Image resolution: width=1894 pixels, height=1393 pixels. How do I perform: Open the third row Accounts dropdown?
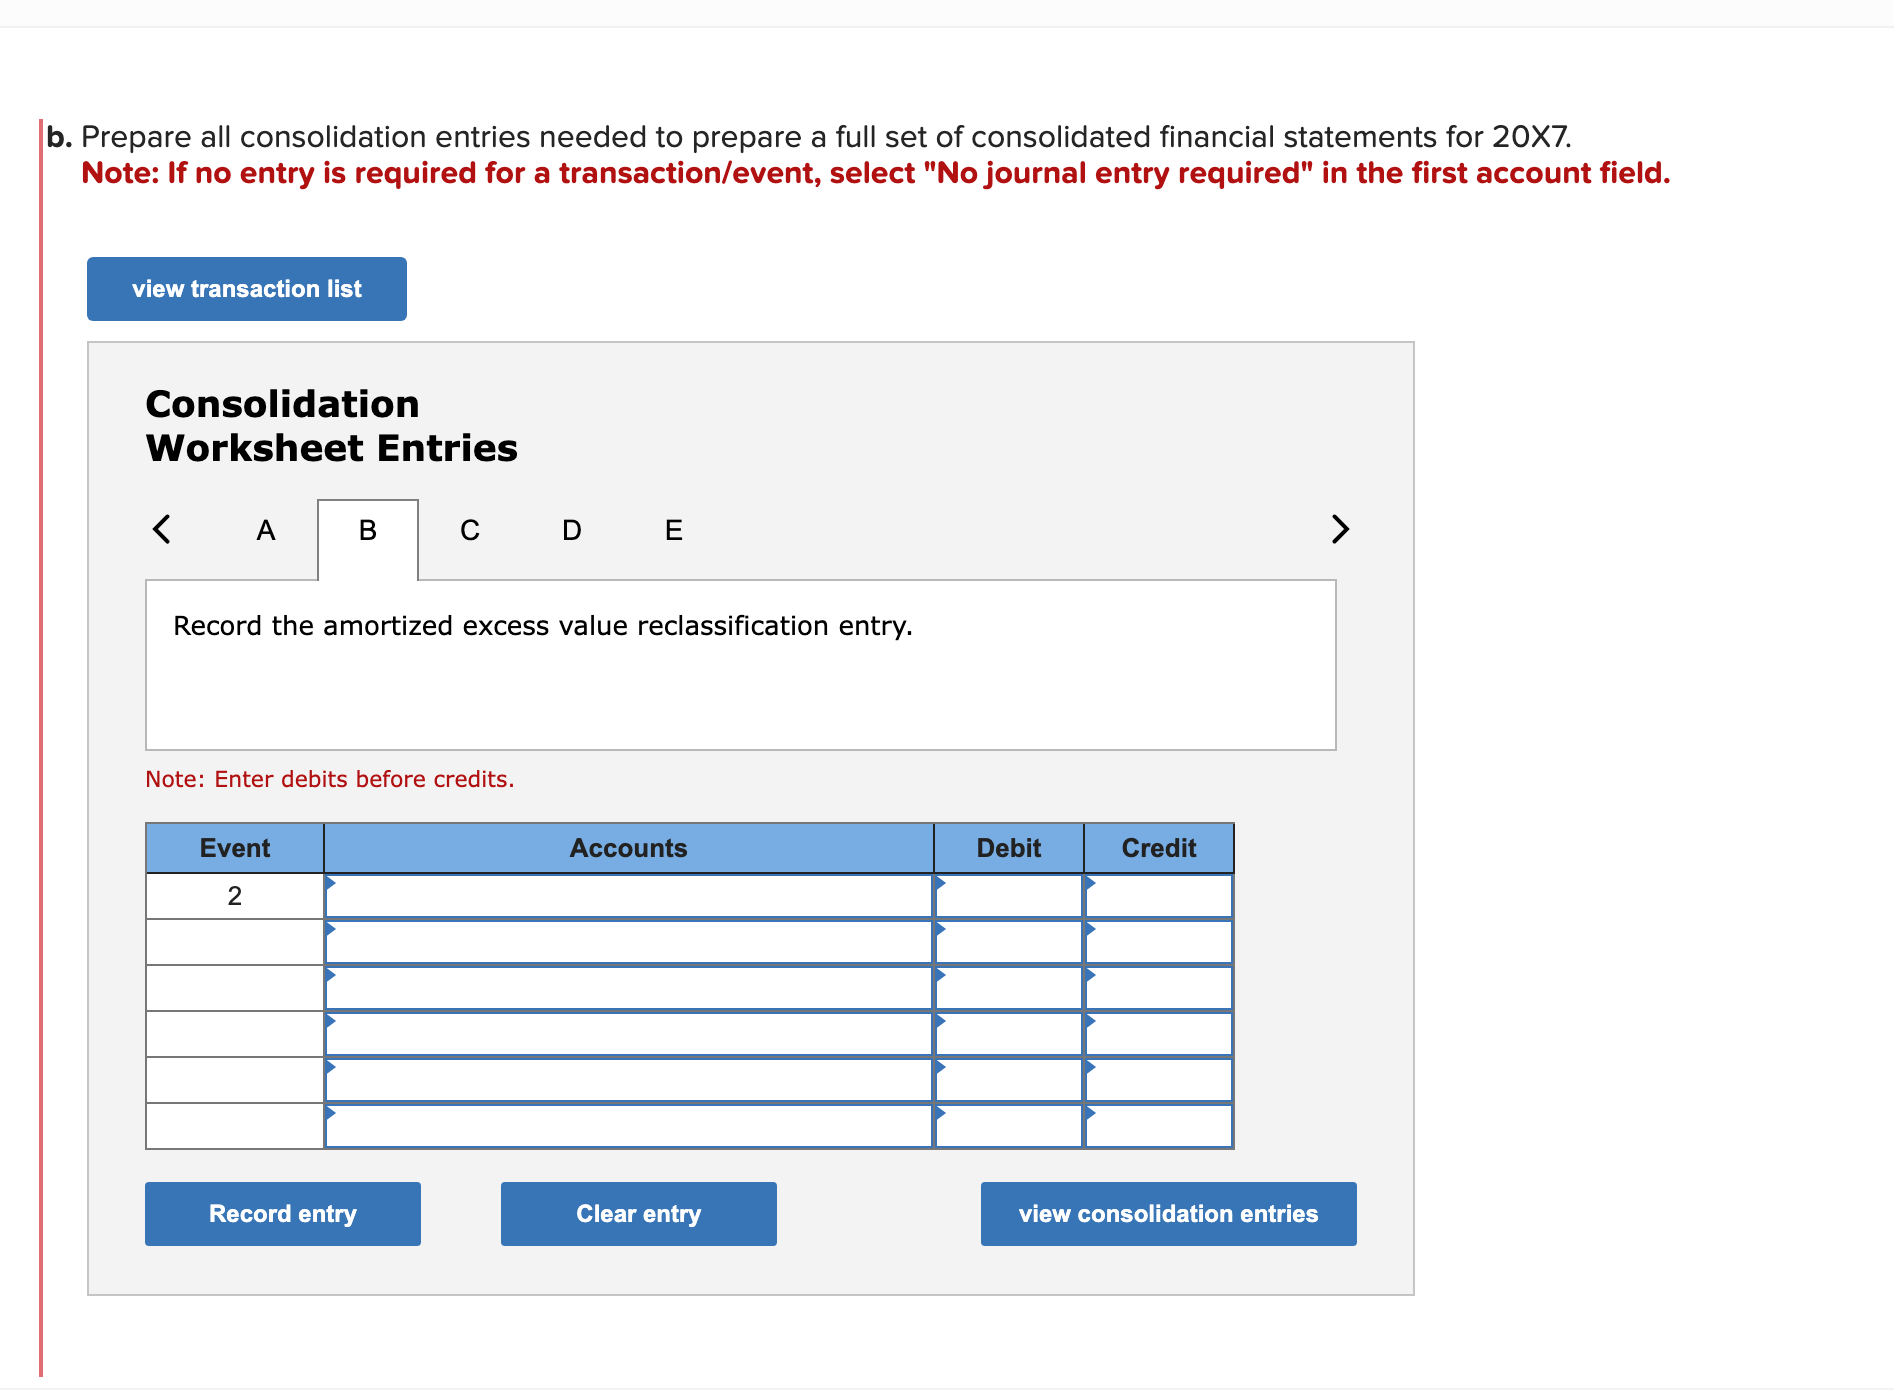[x=627, y=987]
